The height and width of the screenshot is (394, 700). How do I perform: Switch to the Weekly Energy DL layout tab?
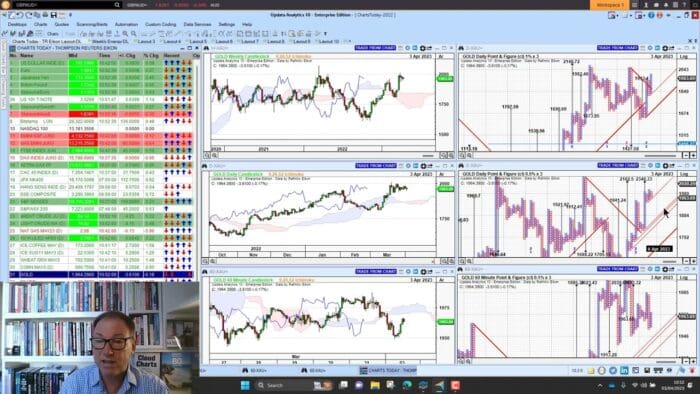click(x=110, y=41)
